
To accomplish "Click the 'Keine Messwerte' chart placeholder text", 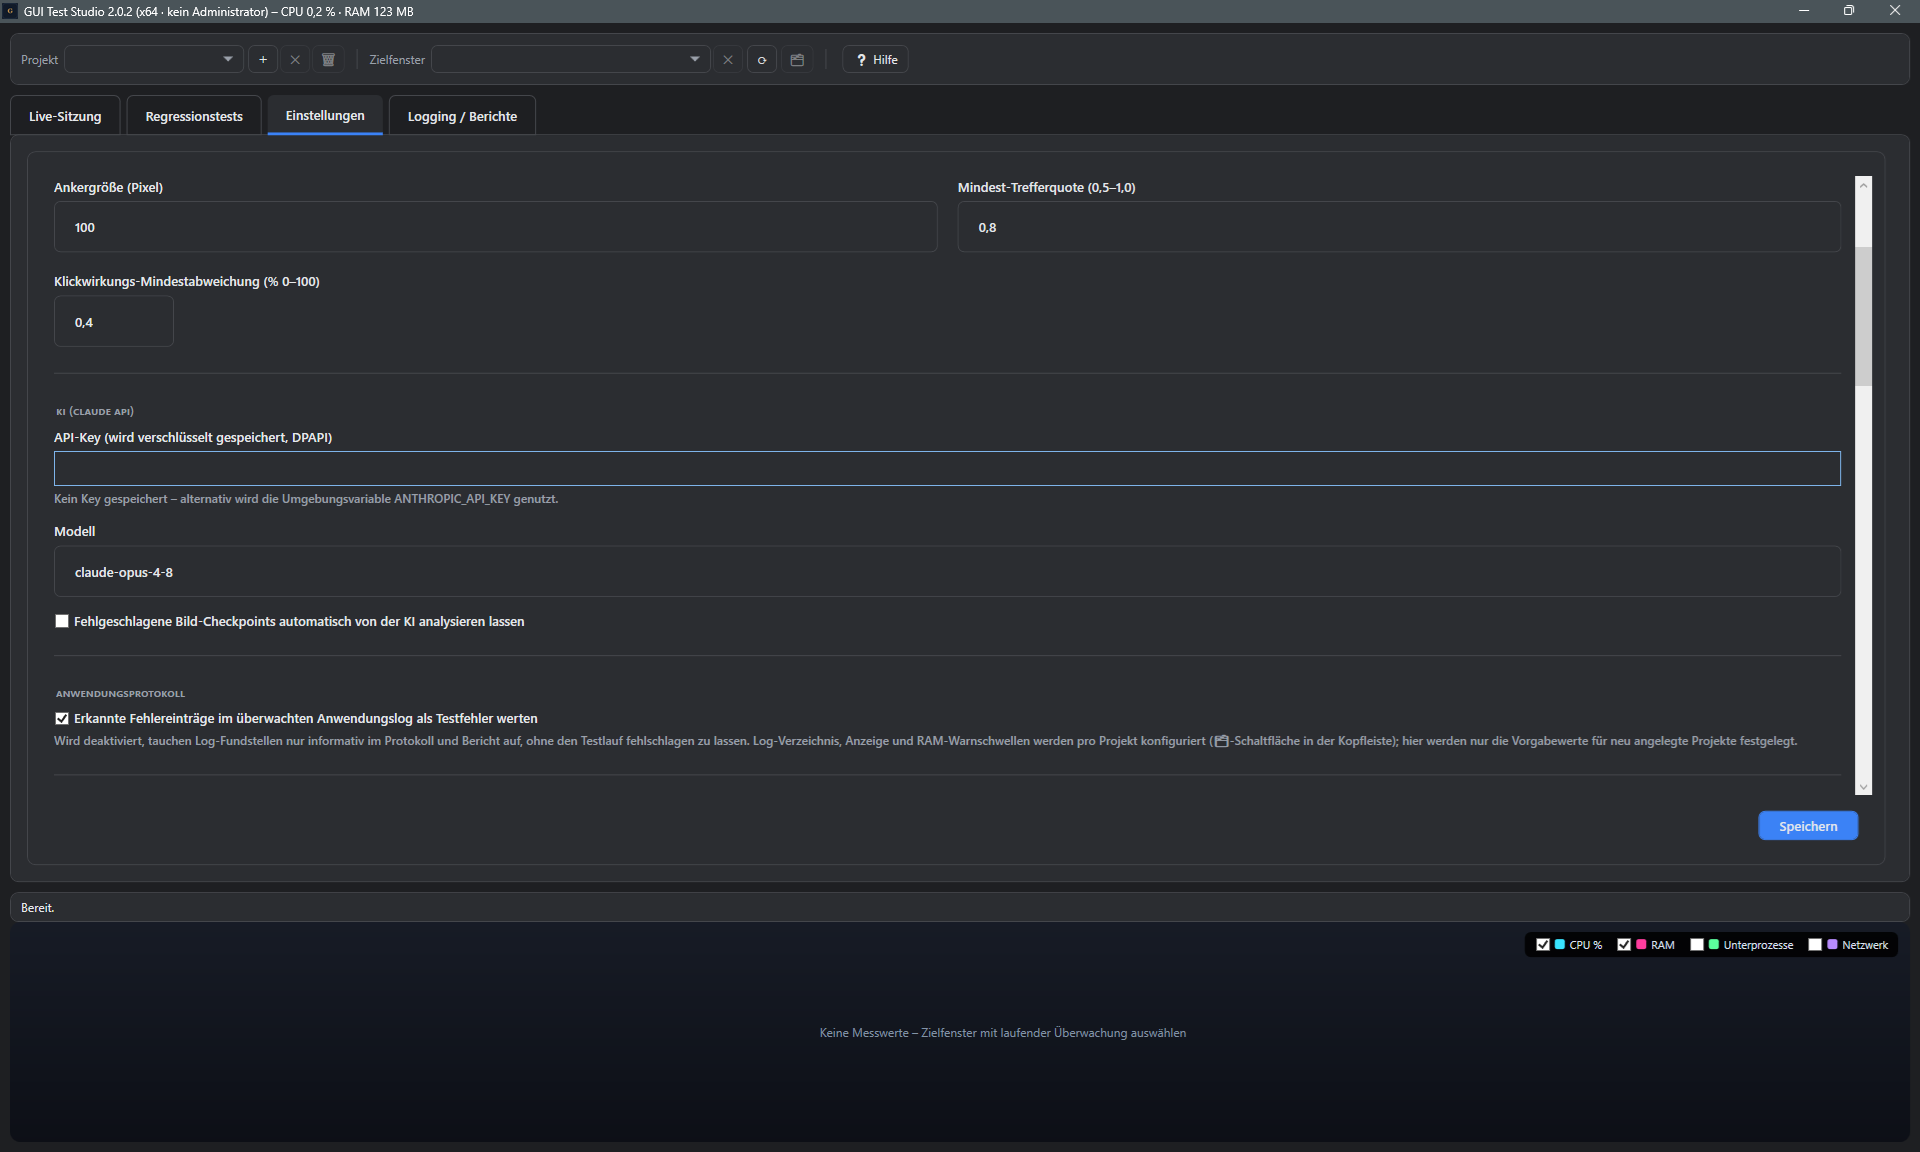I will tap(1003, 1033).
